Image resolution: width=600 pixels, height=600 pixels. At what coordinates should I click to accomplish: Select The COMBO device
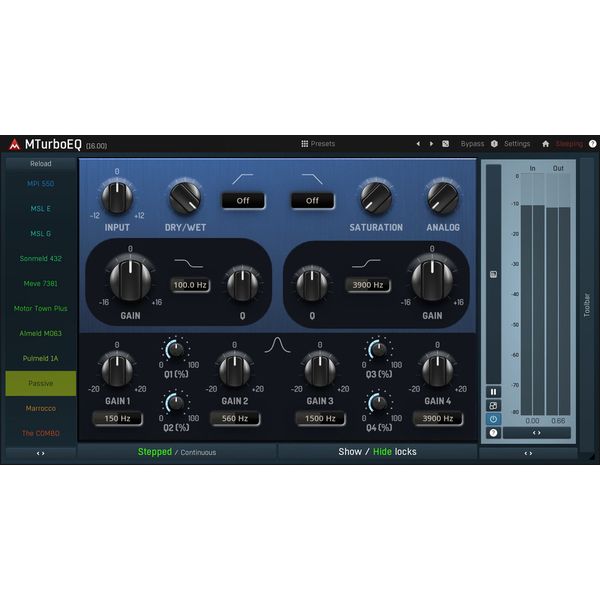pyautogui.click(x=41, y=433)
